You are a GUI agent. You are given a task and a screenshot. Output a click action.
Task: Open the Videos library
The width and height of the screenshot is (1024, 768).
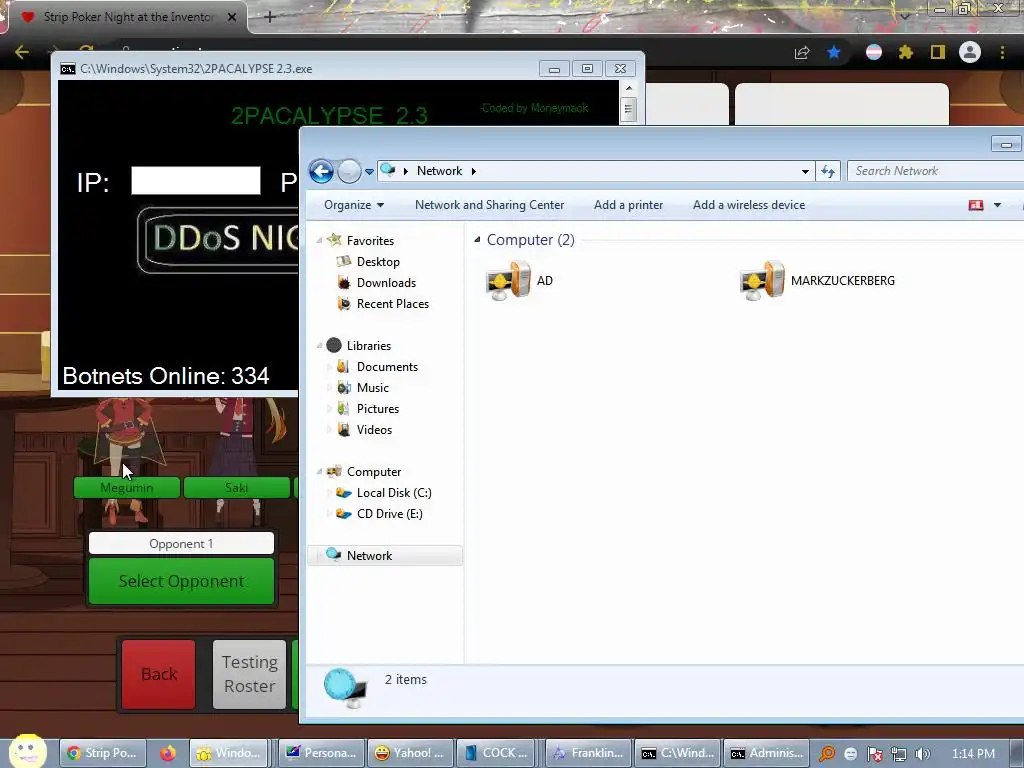374,430
